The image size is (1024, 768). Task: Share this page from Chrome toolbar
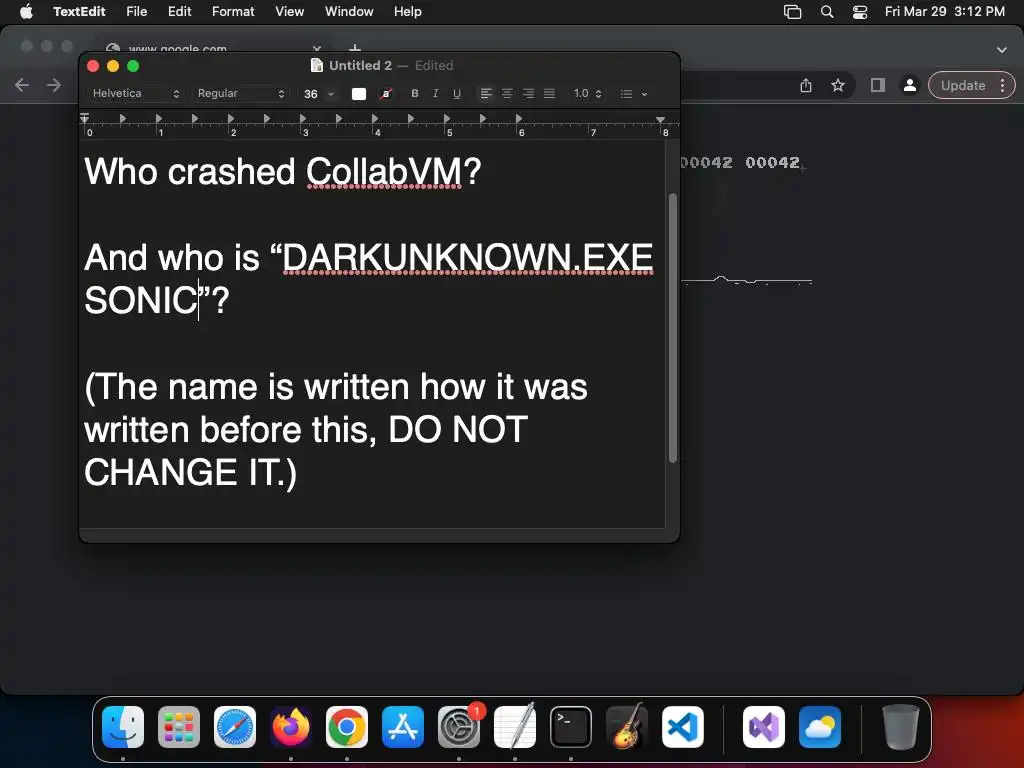tap(806, 86)
